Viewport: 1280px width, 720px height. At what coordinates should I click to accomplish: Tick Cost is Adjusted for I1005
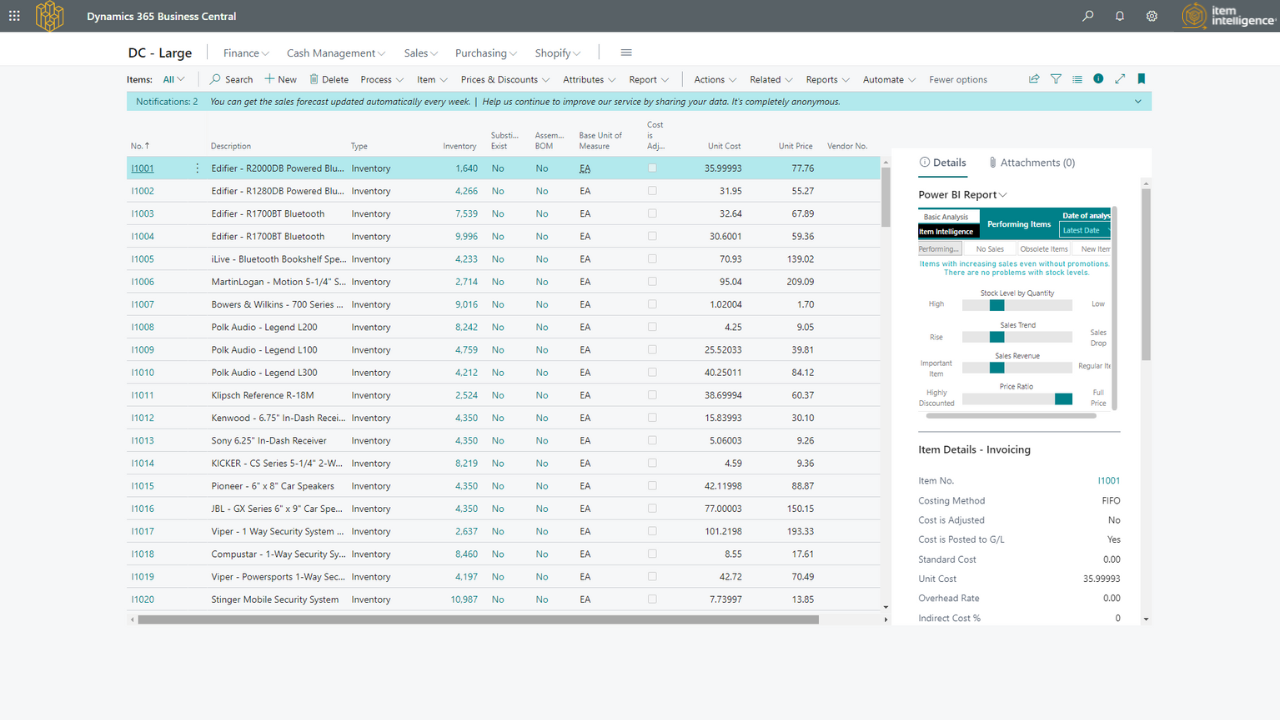653,259
